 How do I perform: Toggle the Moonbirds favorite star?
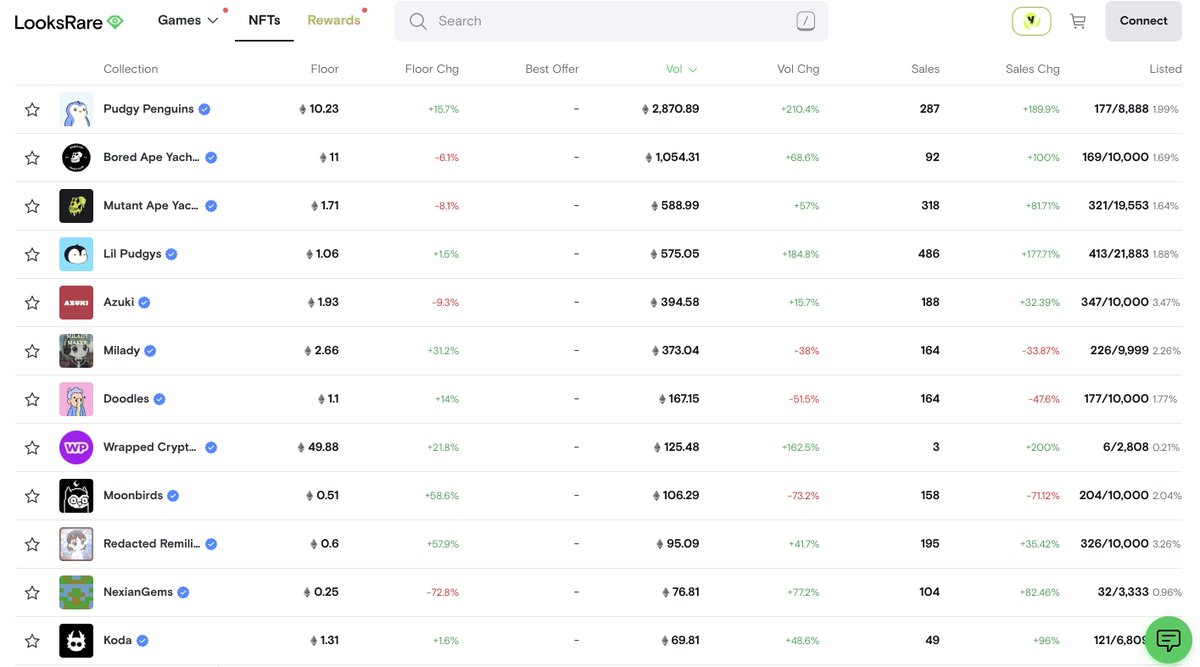[x=32, y=496]
